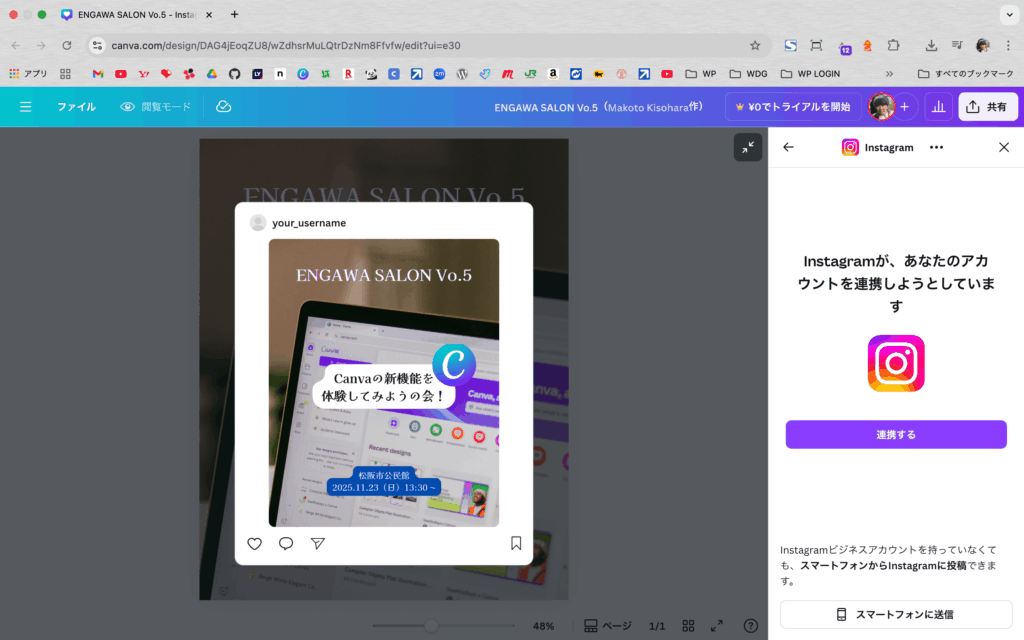Toggle the ページ thumbnails view
1024x640 pixels.
[x=608, y=626]
